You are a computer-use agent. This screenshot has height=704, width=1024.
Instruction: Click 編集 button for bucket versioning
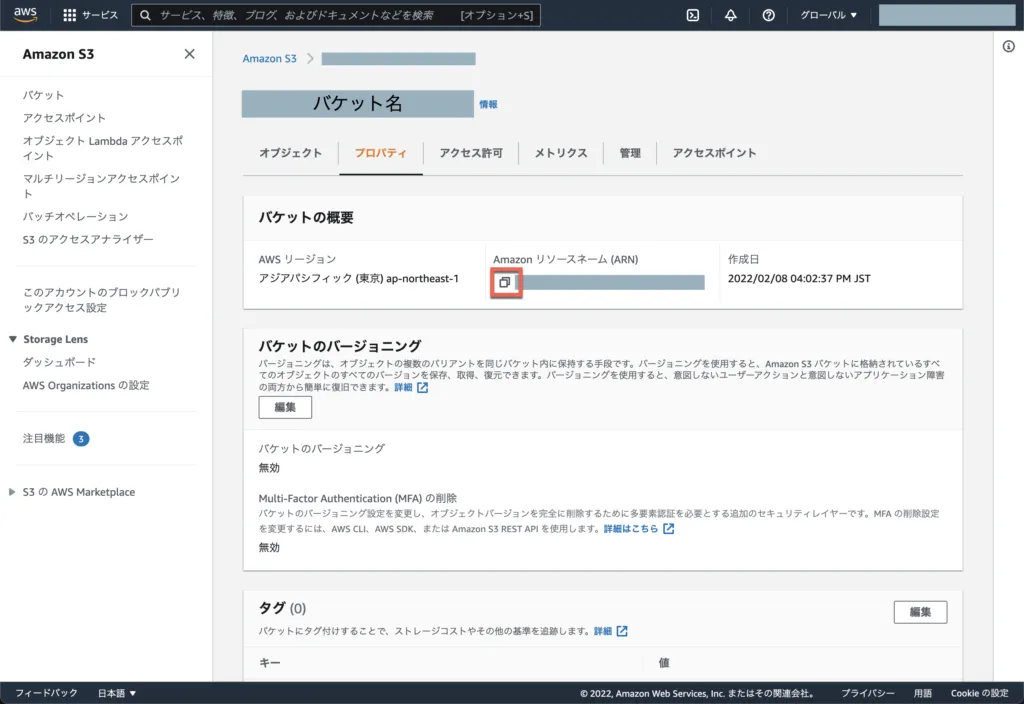pyautogui.click(x=285, y=407)
